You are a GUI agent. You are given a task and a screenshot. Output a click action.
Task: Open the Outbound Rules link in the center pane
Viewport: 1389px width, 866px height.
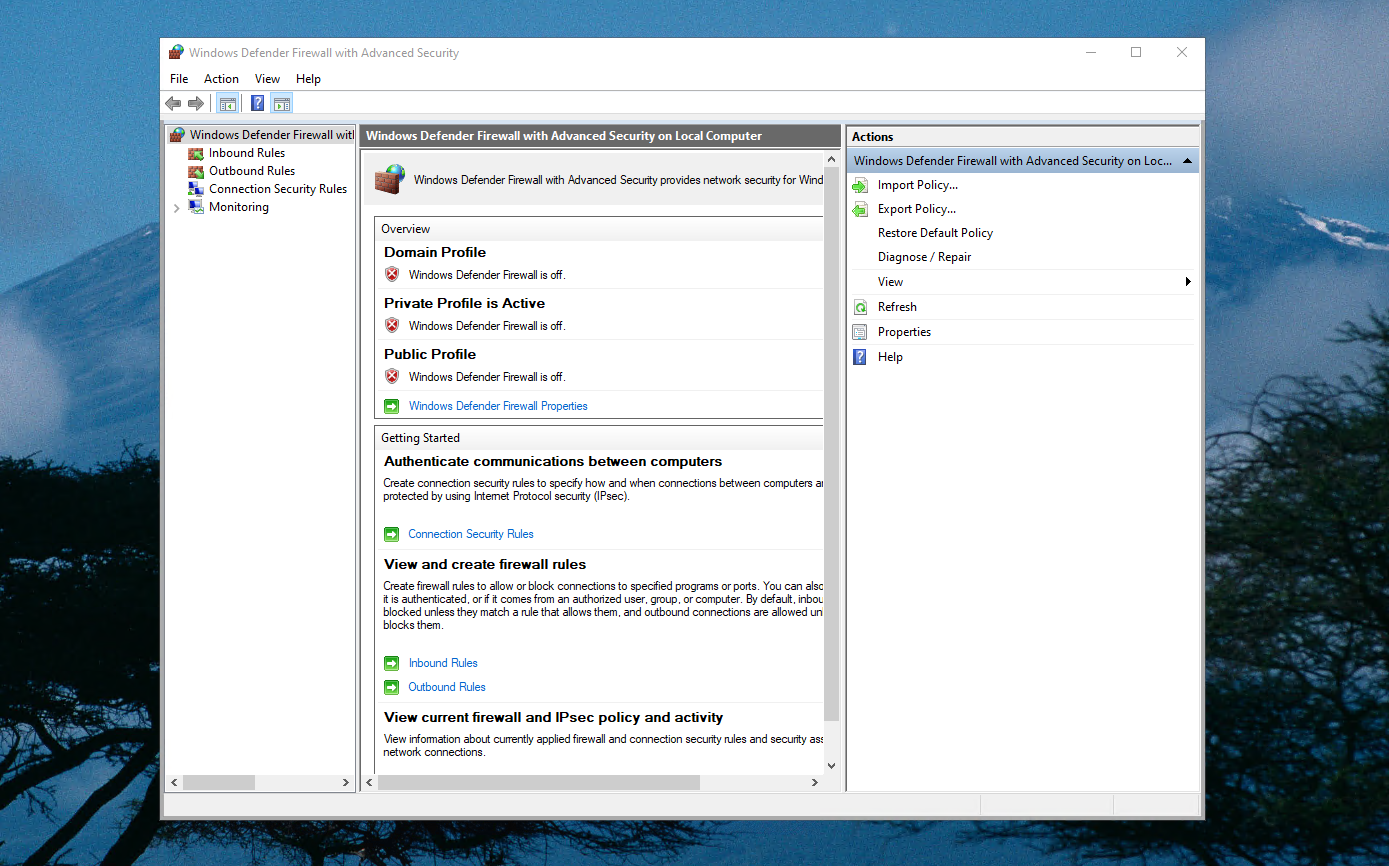[x=447, y=687]
